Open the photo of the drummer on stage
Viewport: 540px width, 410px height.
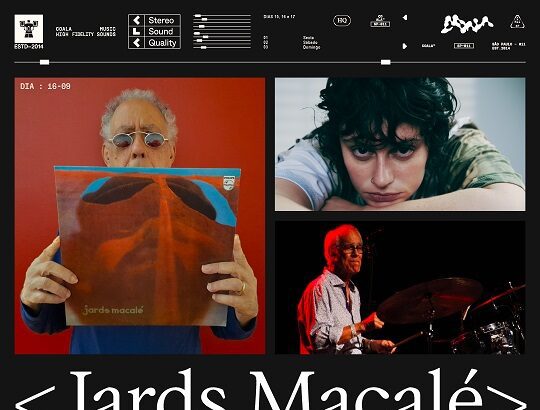[400, 288]
